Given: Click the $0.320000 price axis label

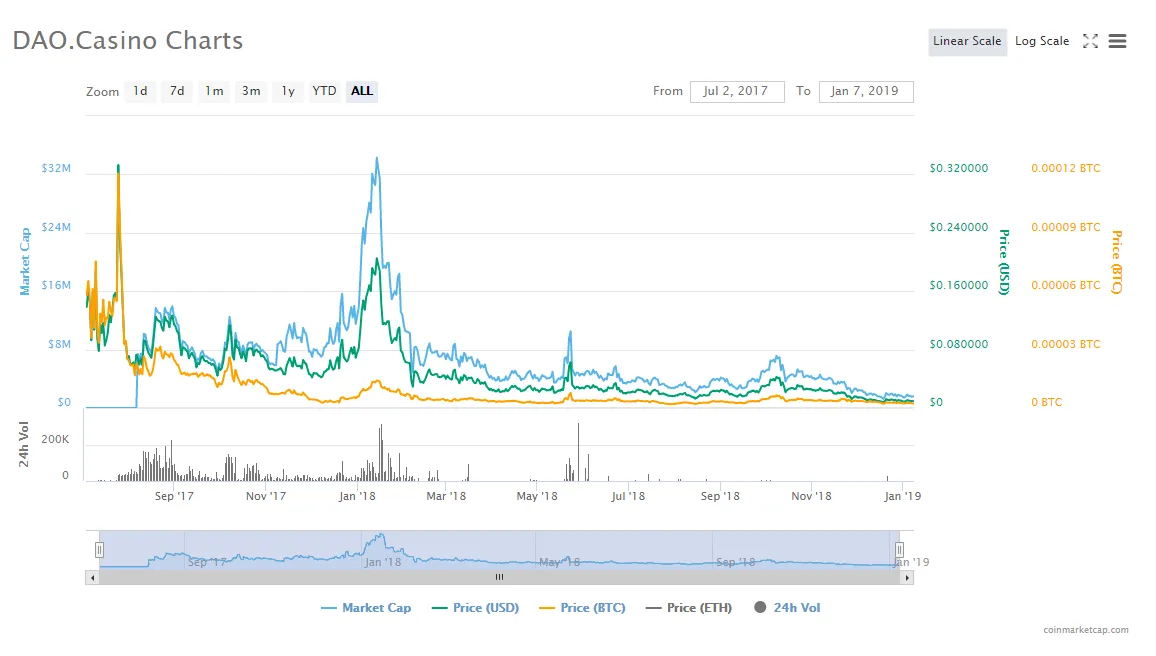Looking at the screenshot, I should click(958, 168).
